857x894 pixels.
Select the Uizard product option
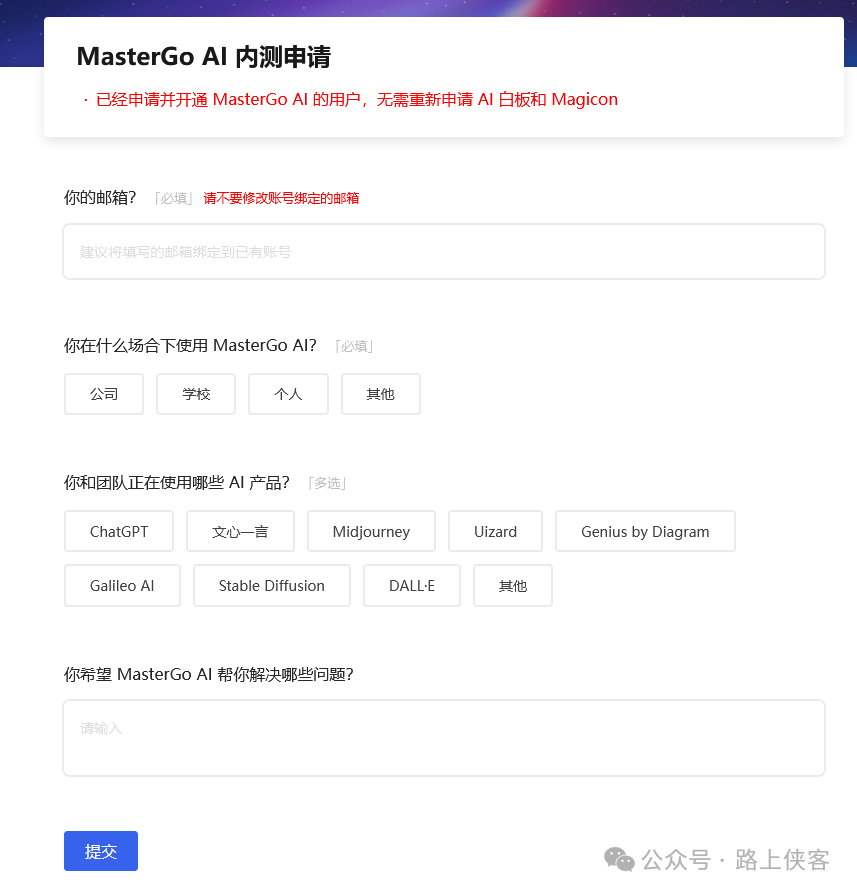point(495,531)
